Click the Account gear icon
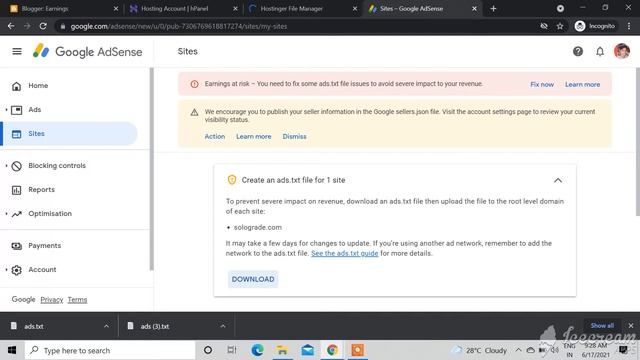640x360 pixels. click(16, 270)
